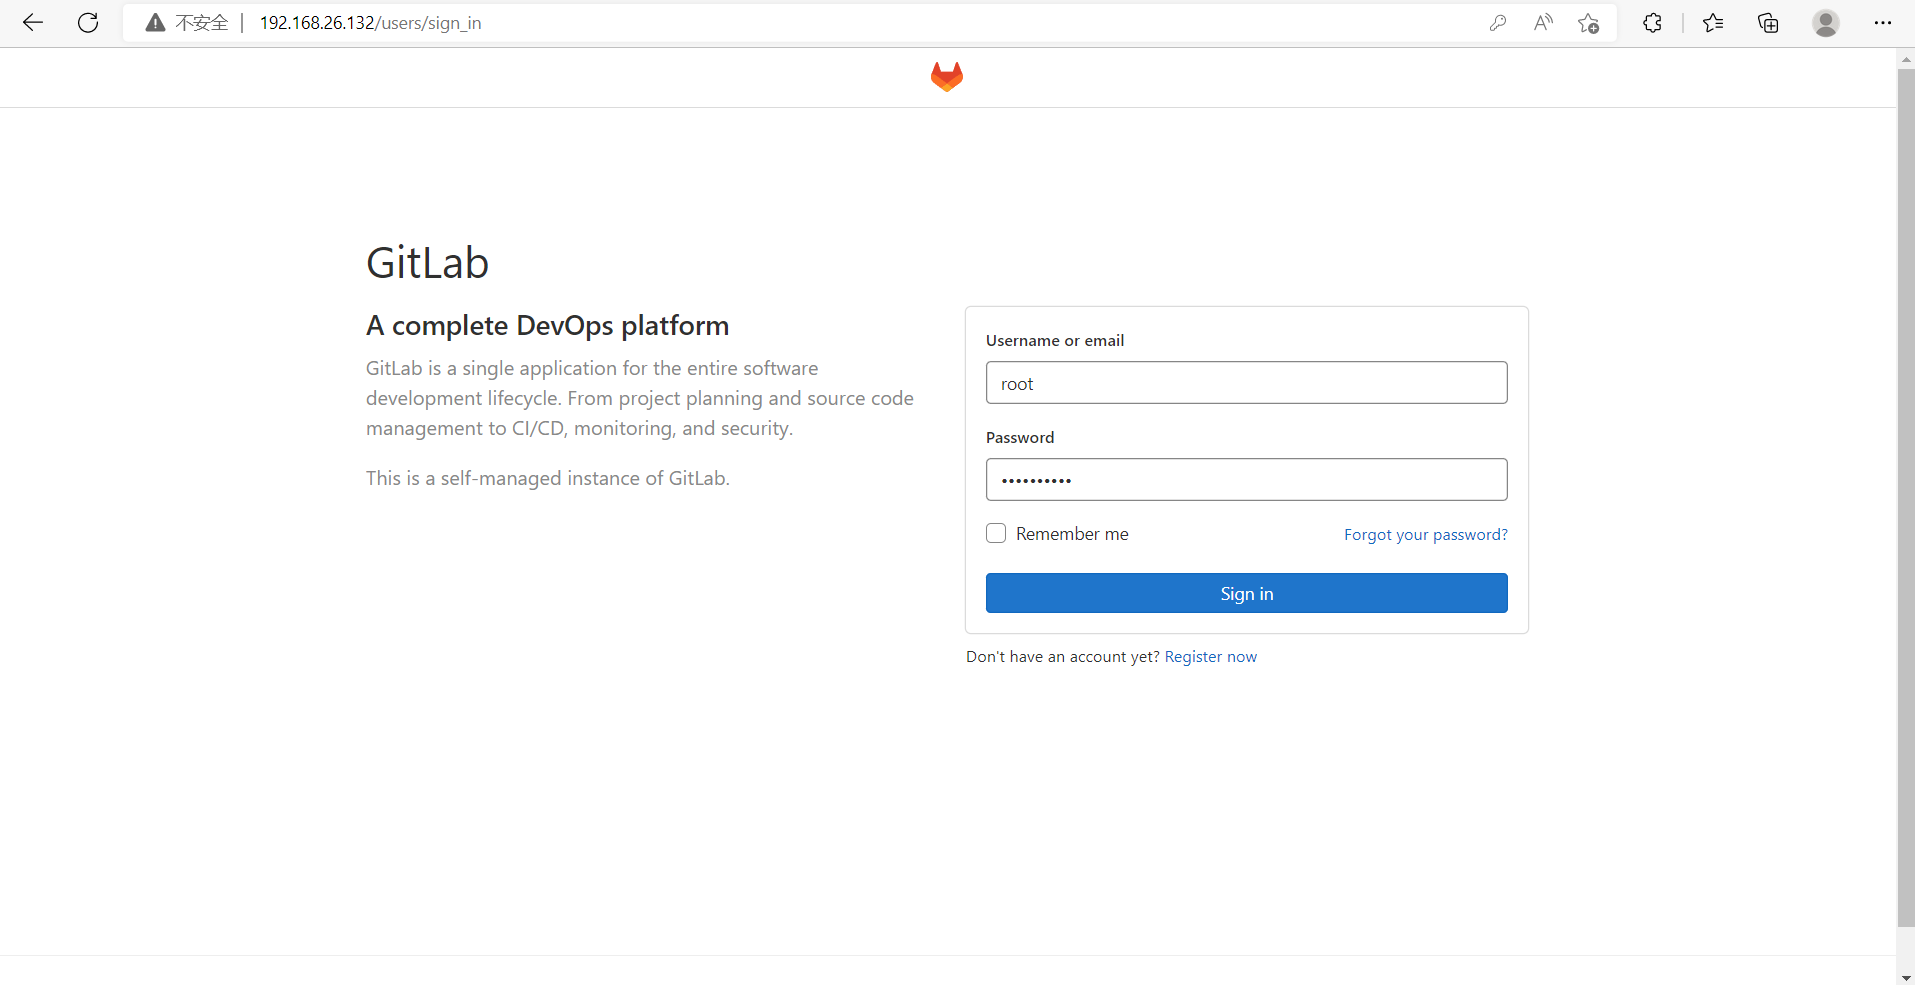Click '不安全' security label in address bar
1915x985 pixels.
(x=202, y=23)
